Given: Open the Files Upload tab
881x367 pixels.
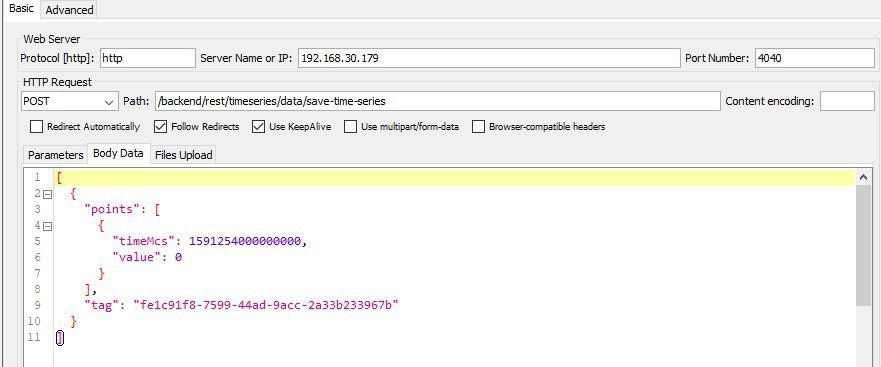Looking at the screenshot, I should pos(183,155).
